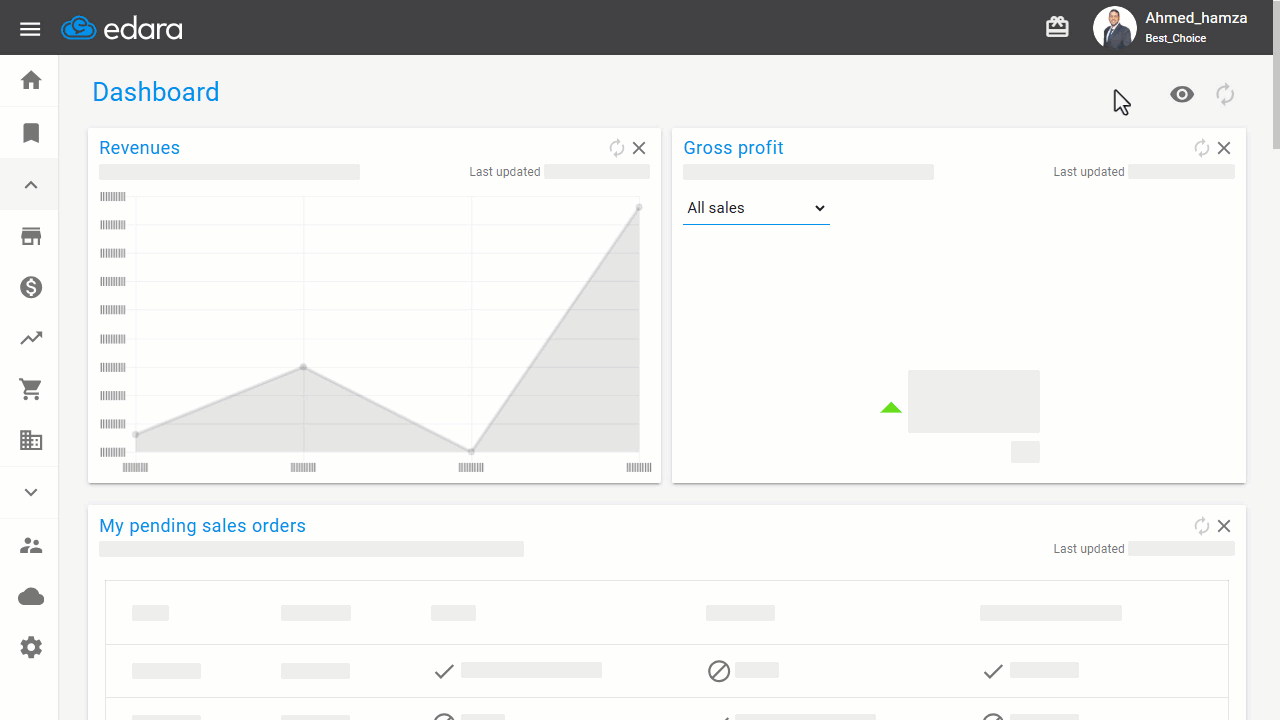Click the Revenues widget title

tap(140, 148)
